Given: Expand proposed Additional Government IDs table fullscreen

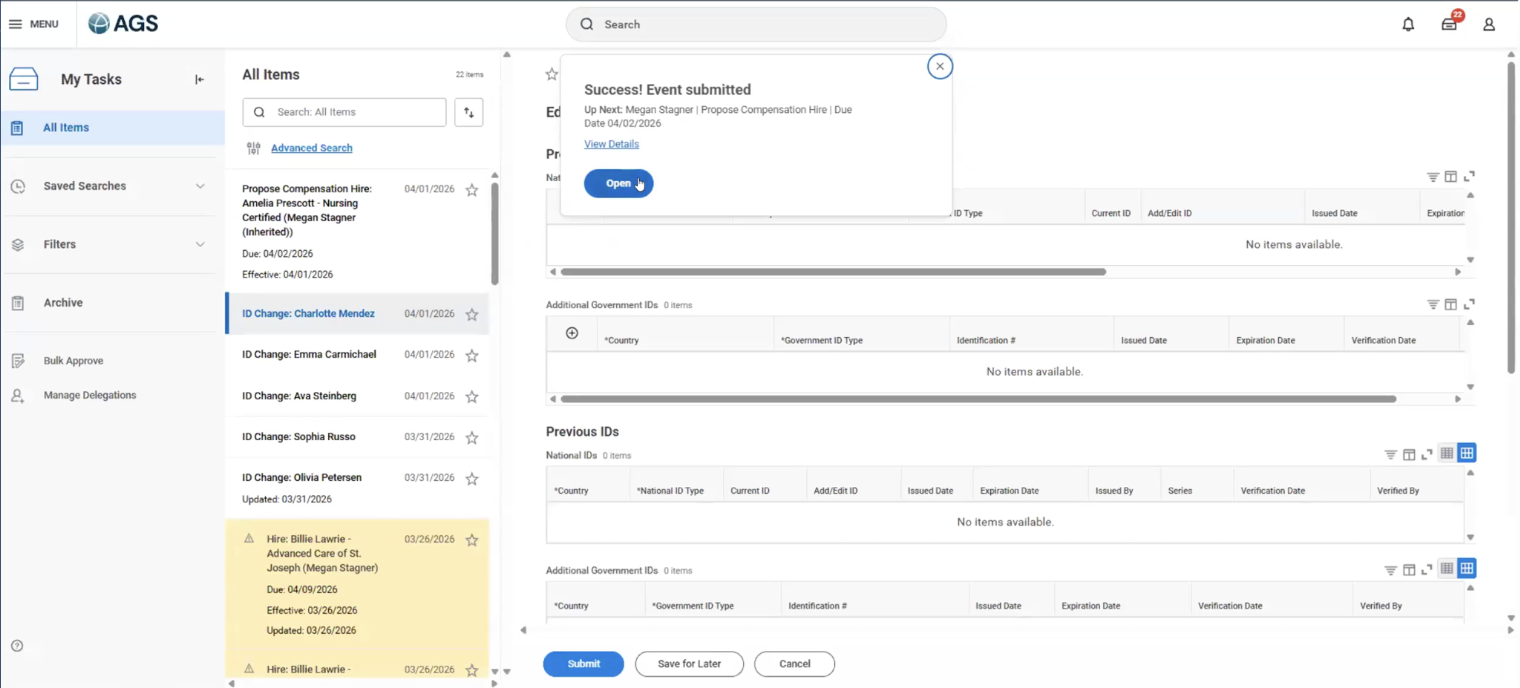Looking at the screenshot, I should tap(1469, 305).
